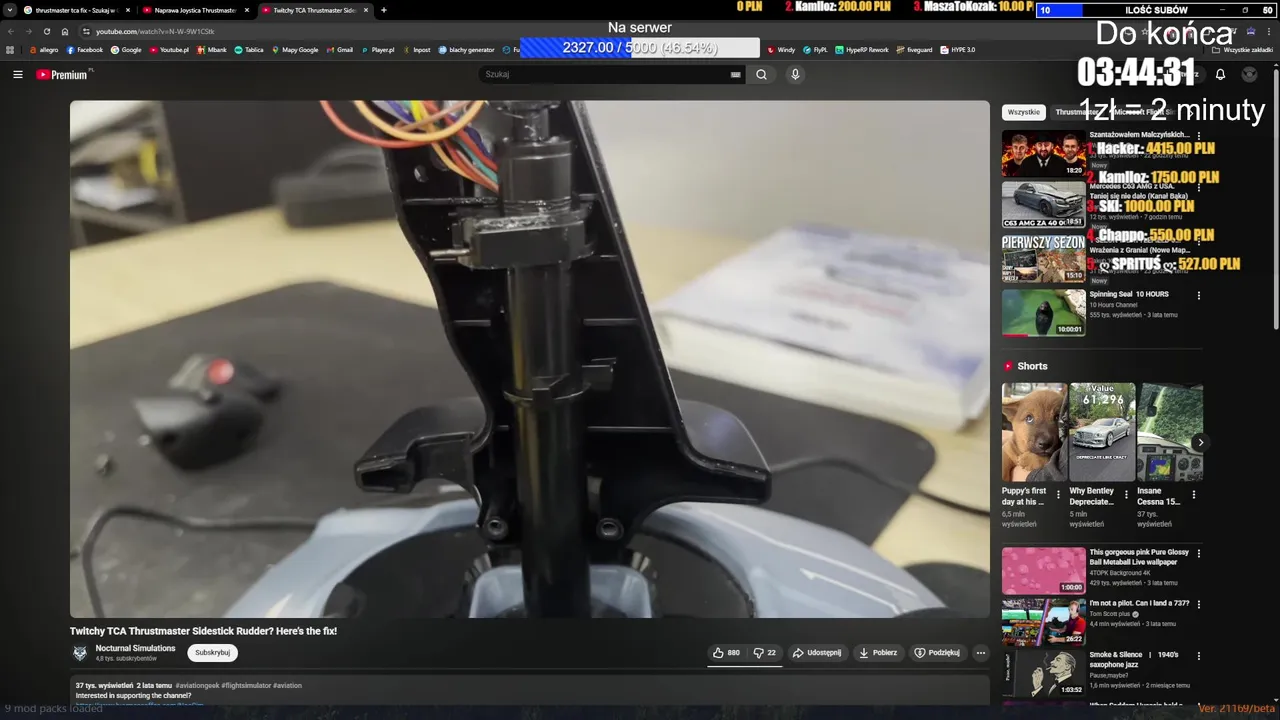Share video via Udostępnij button

(817, 653)
